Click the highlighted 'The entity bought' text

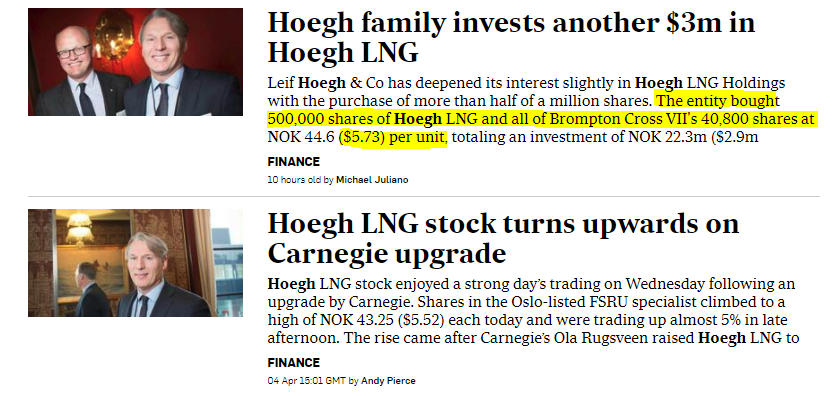718,100
